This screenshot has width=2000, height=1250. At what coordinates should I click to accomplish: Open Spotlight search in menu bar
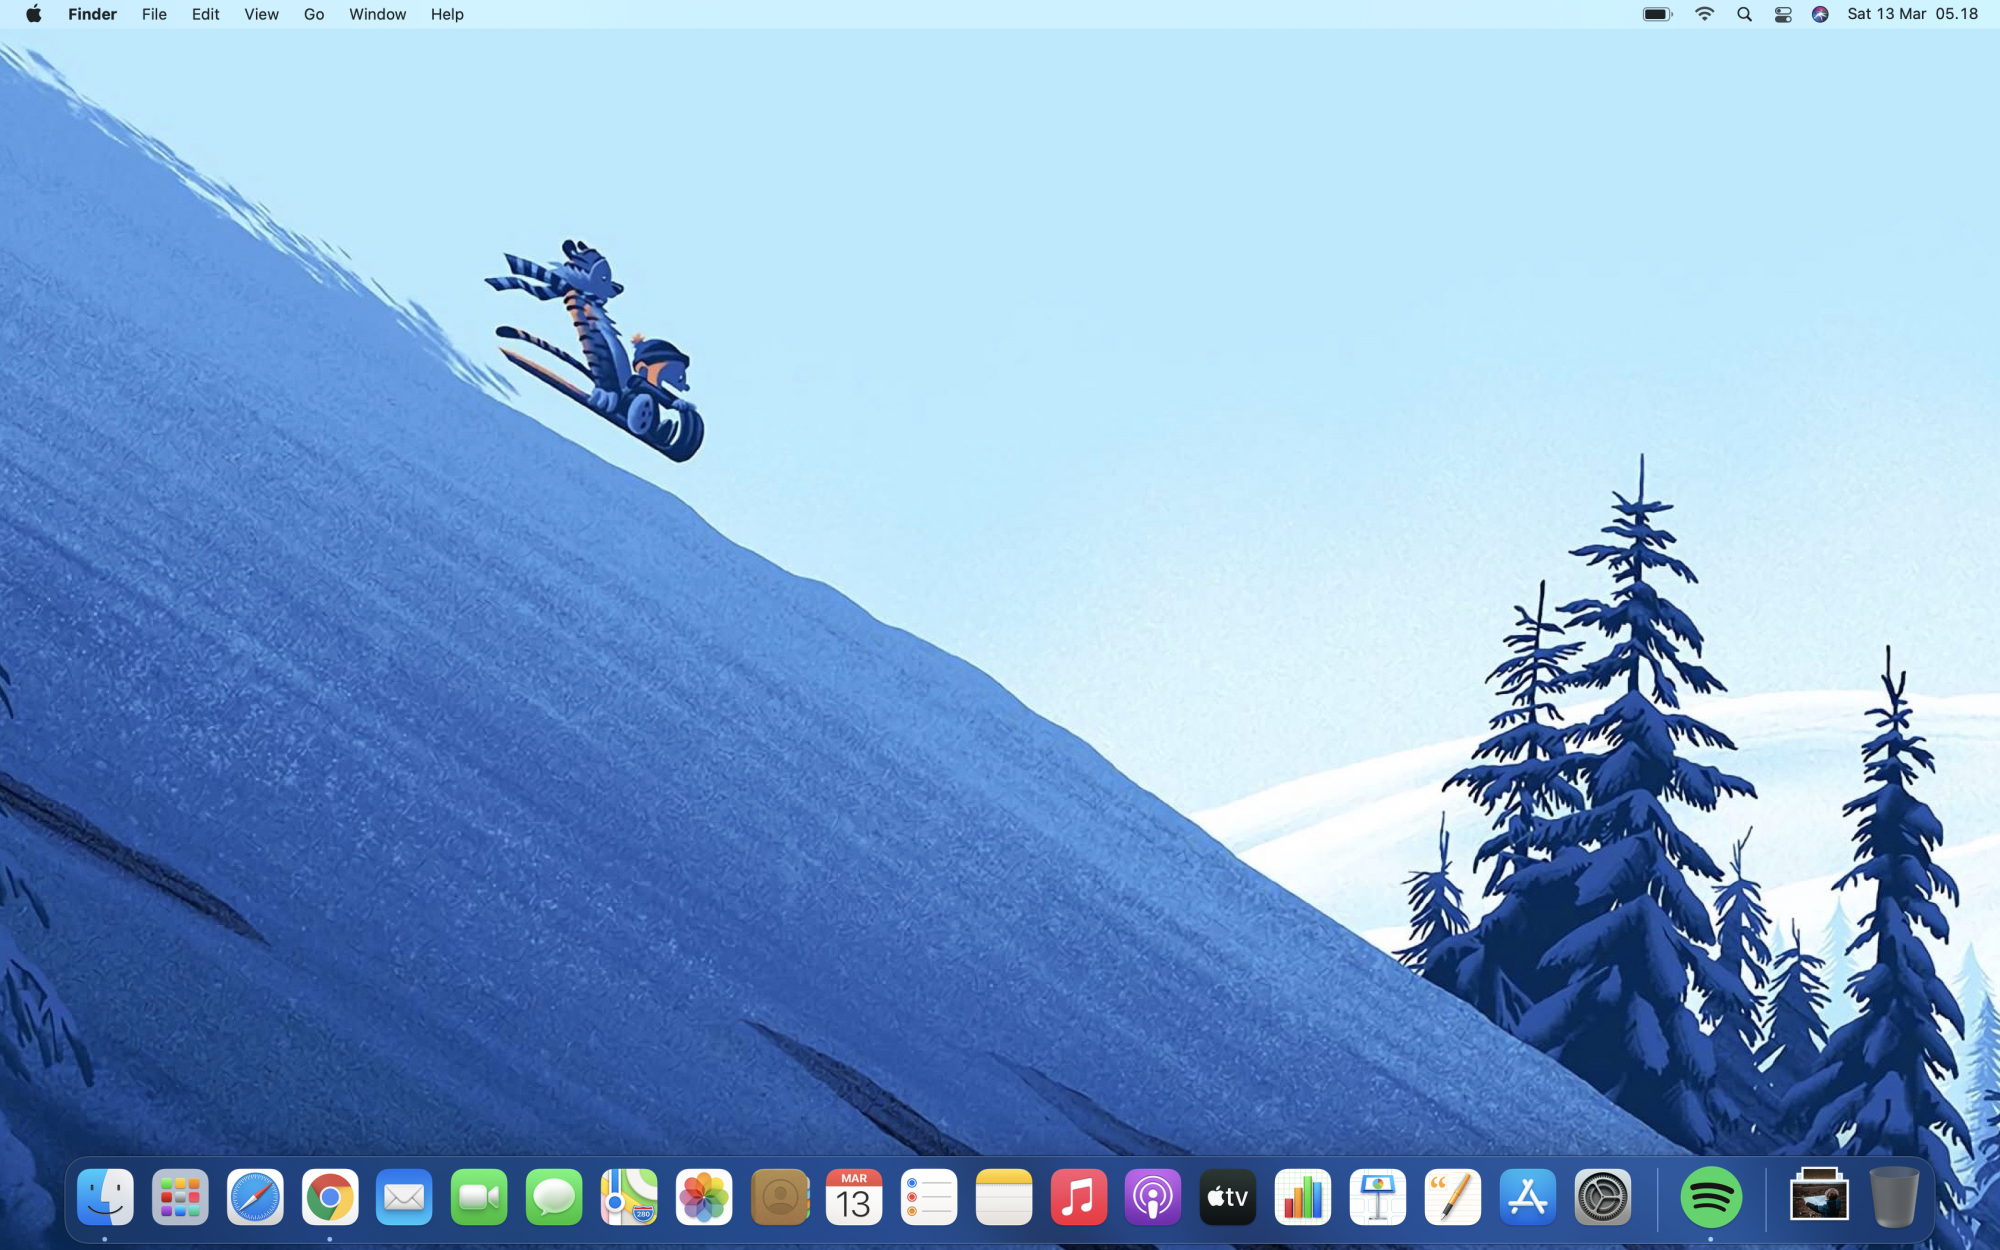click(x=1745, y=14)
